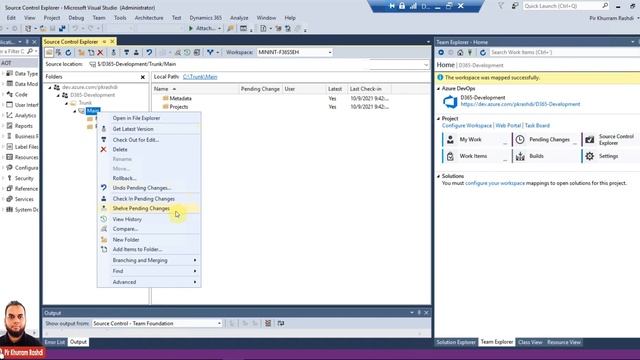Click the Manage Connections plug icon
Image resolution: width=640 pixels, height=360 pixels.
coord(470,52)
